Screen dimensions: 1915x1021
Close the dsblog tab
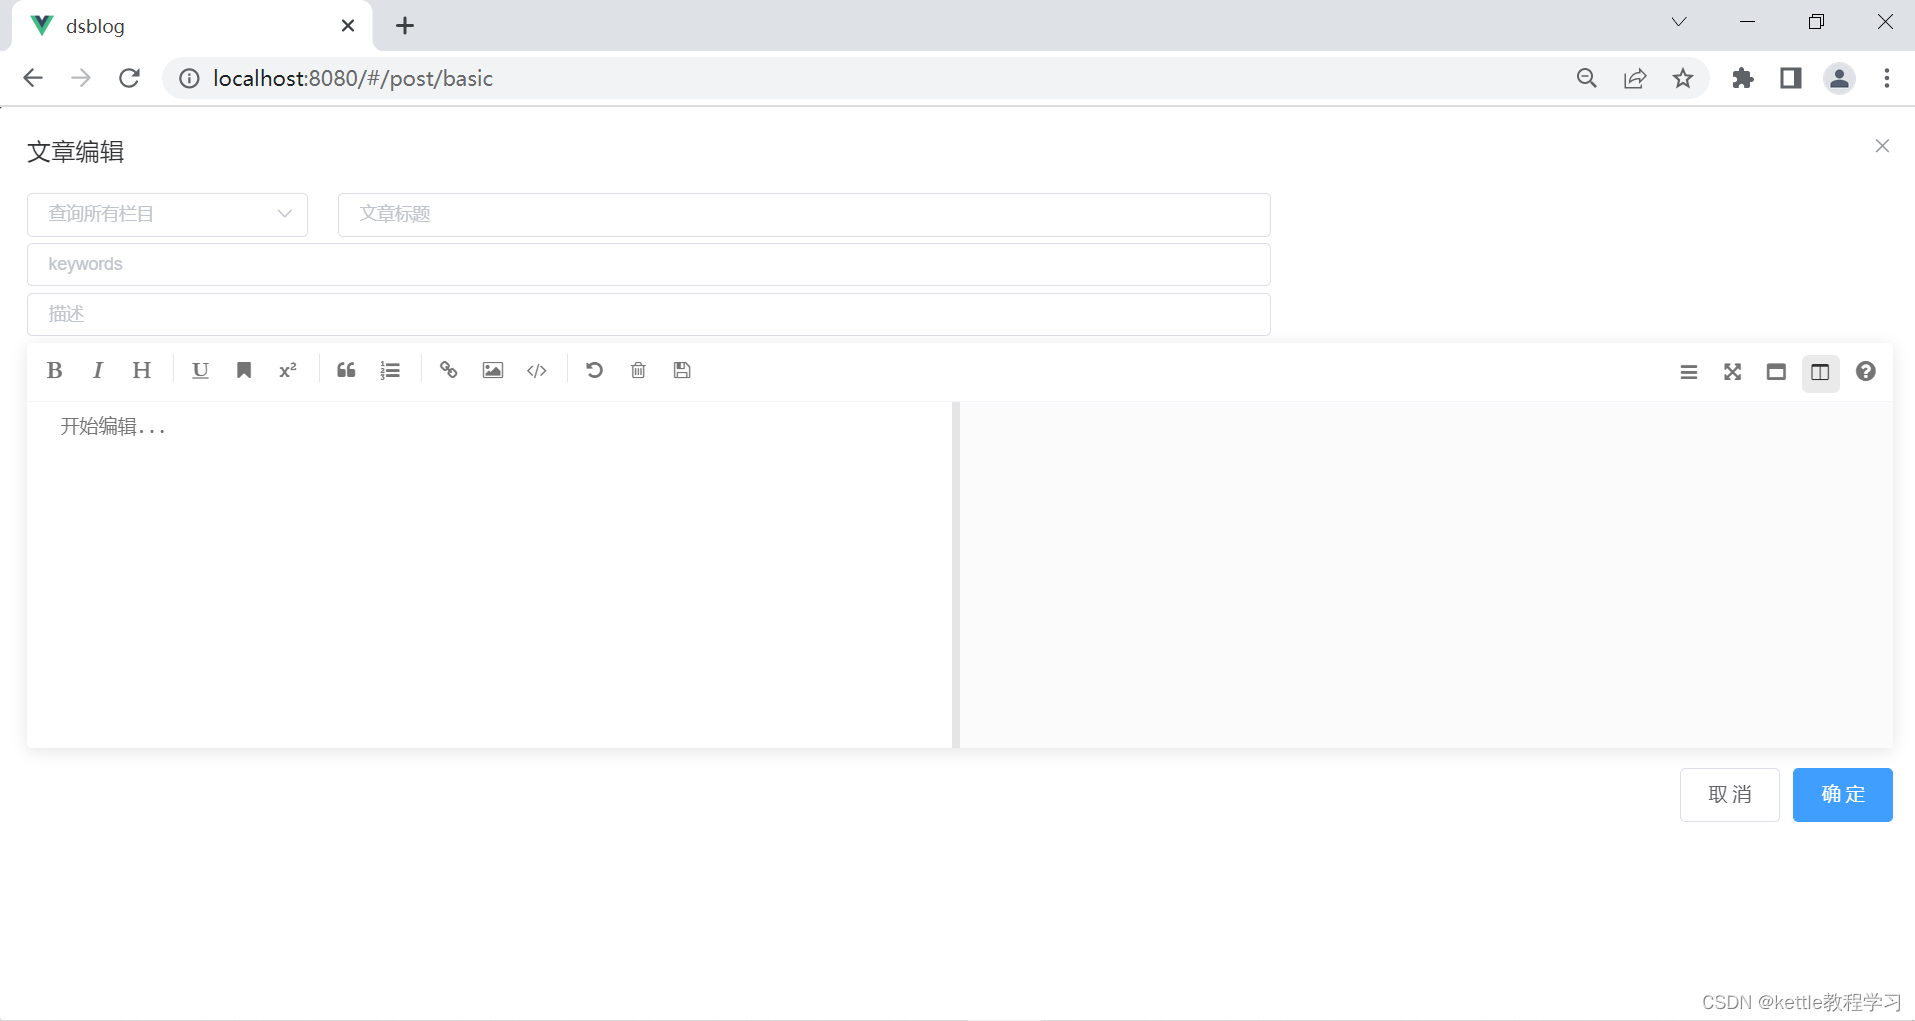348,26
